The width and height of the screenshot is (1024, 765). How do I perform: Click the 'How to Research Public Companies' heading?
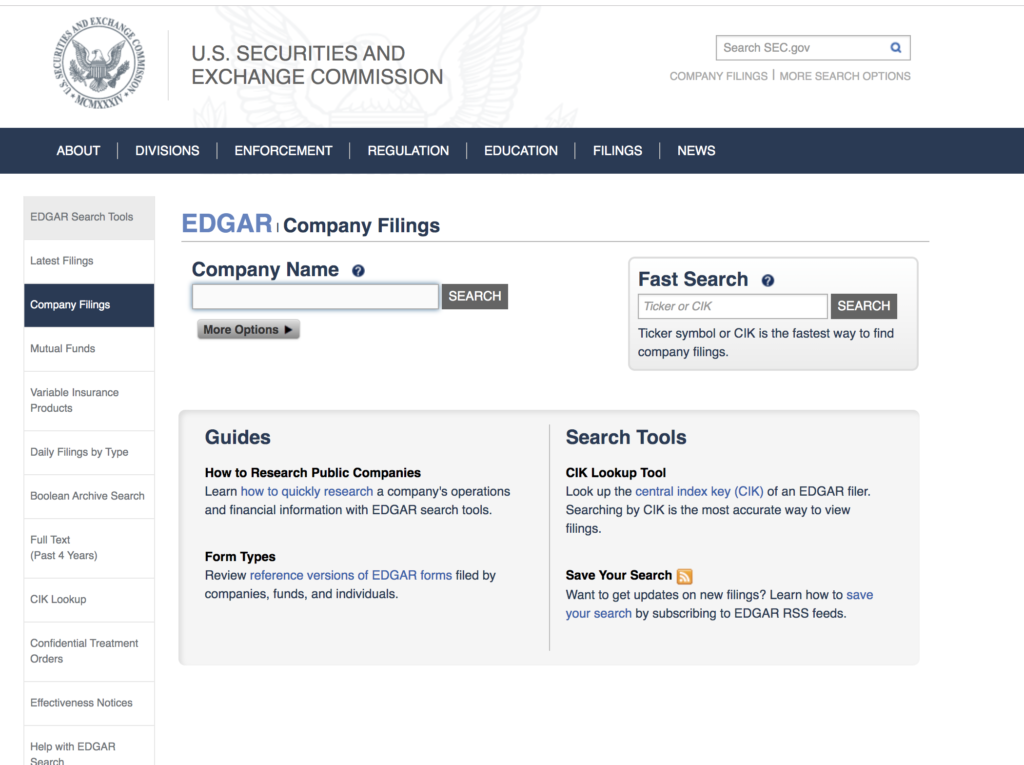[313, 472]
